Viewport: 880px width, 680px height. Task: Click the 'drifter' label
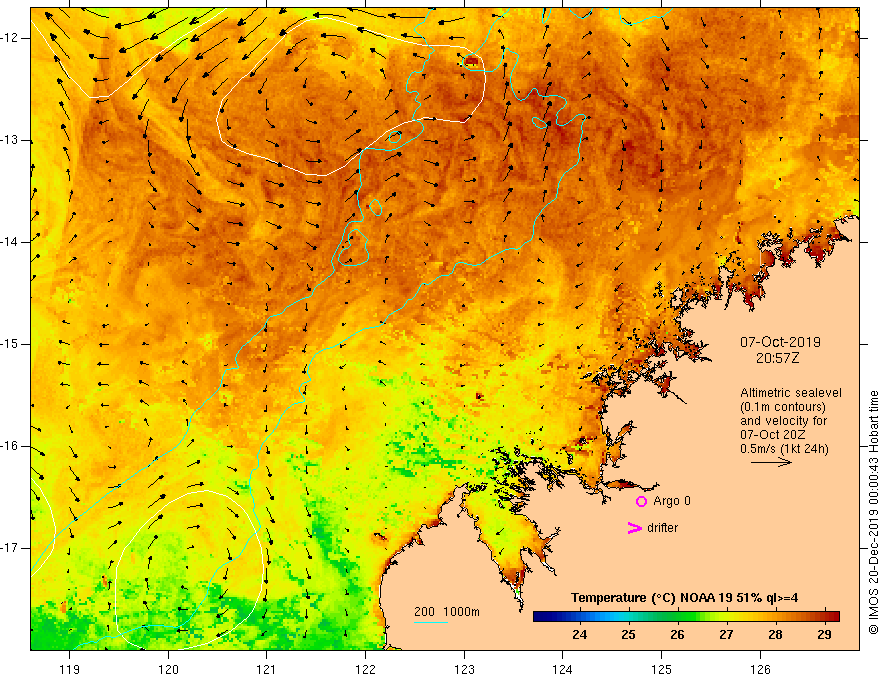tap(662, 528)
